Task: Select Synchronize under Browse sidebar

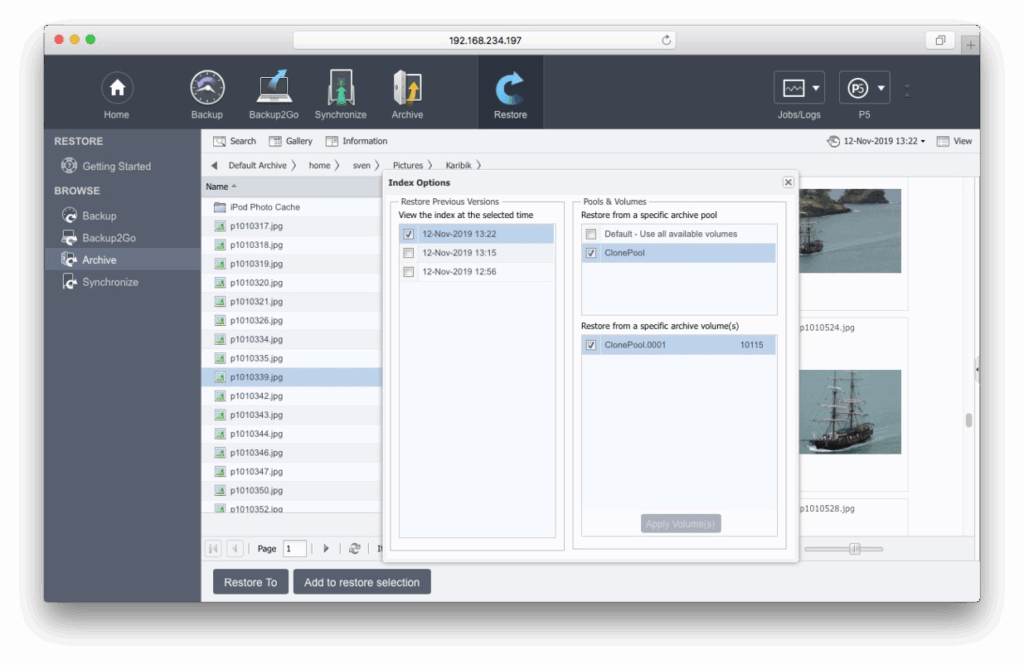Action: pyautogui.click(x=110, y=282)
